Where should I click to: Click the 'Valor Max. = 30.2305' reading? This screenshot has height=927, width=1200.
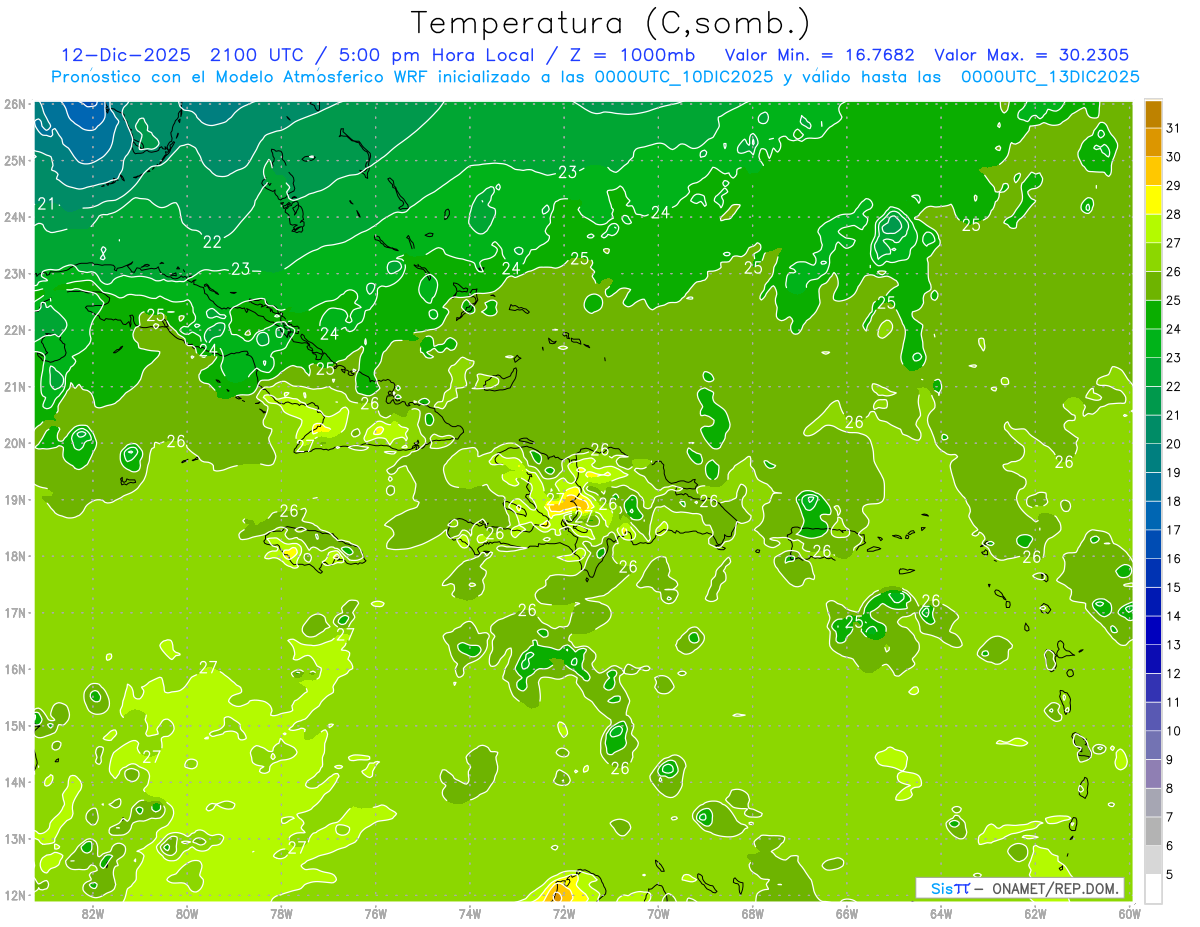click(x=1032, y=54)
